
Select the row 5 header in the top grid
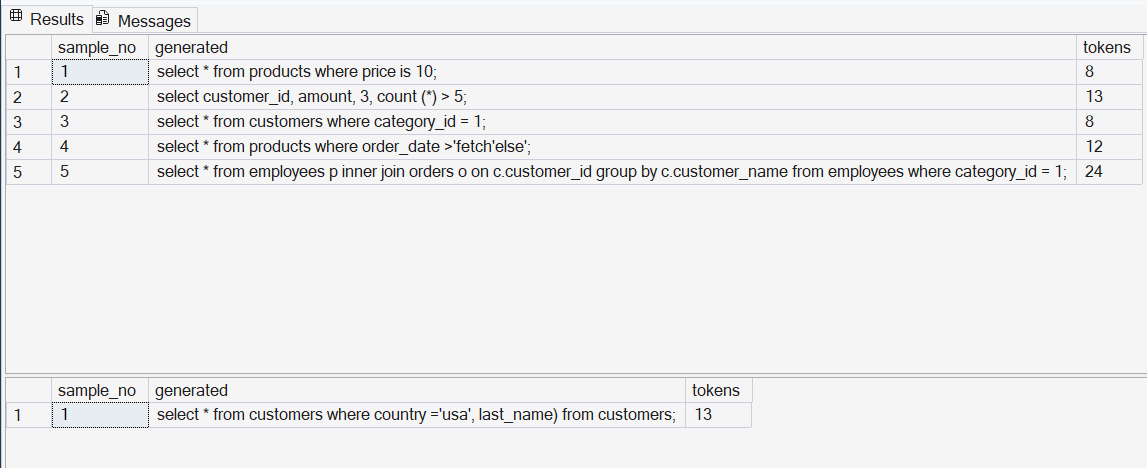[x=29, y=172]
